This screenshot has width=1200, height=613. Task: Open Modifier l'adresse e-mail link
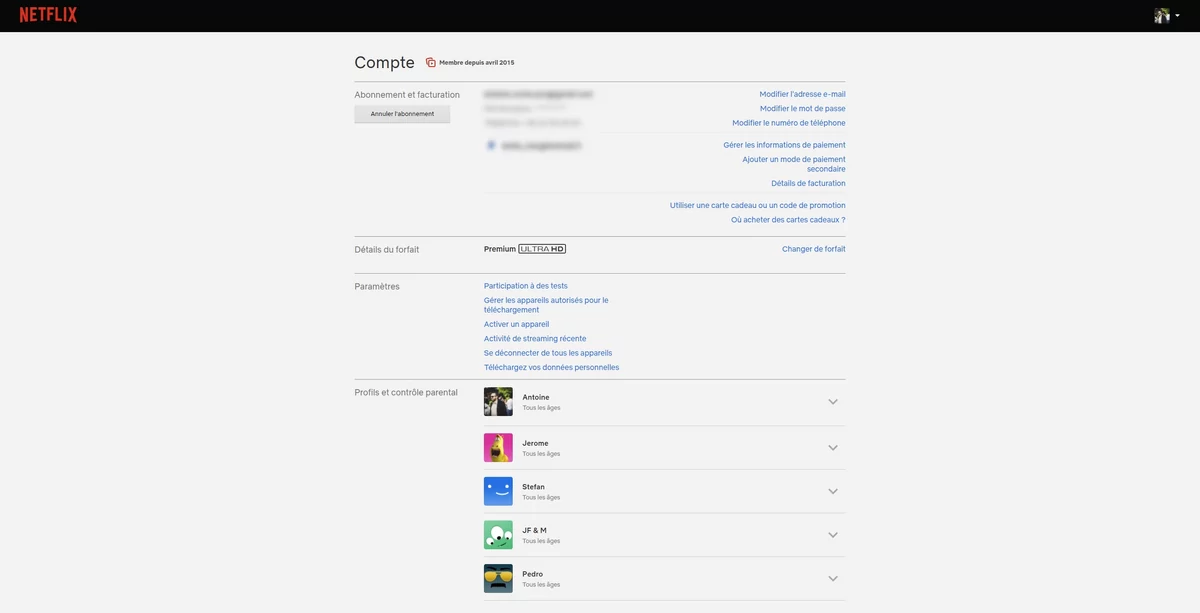pos(802,94)
